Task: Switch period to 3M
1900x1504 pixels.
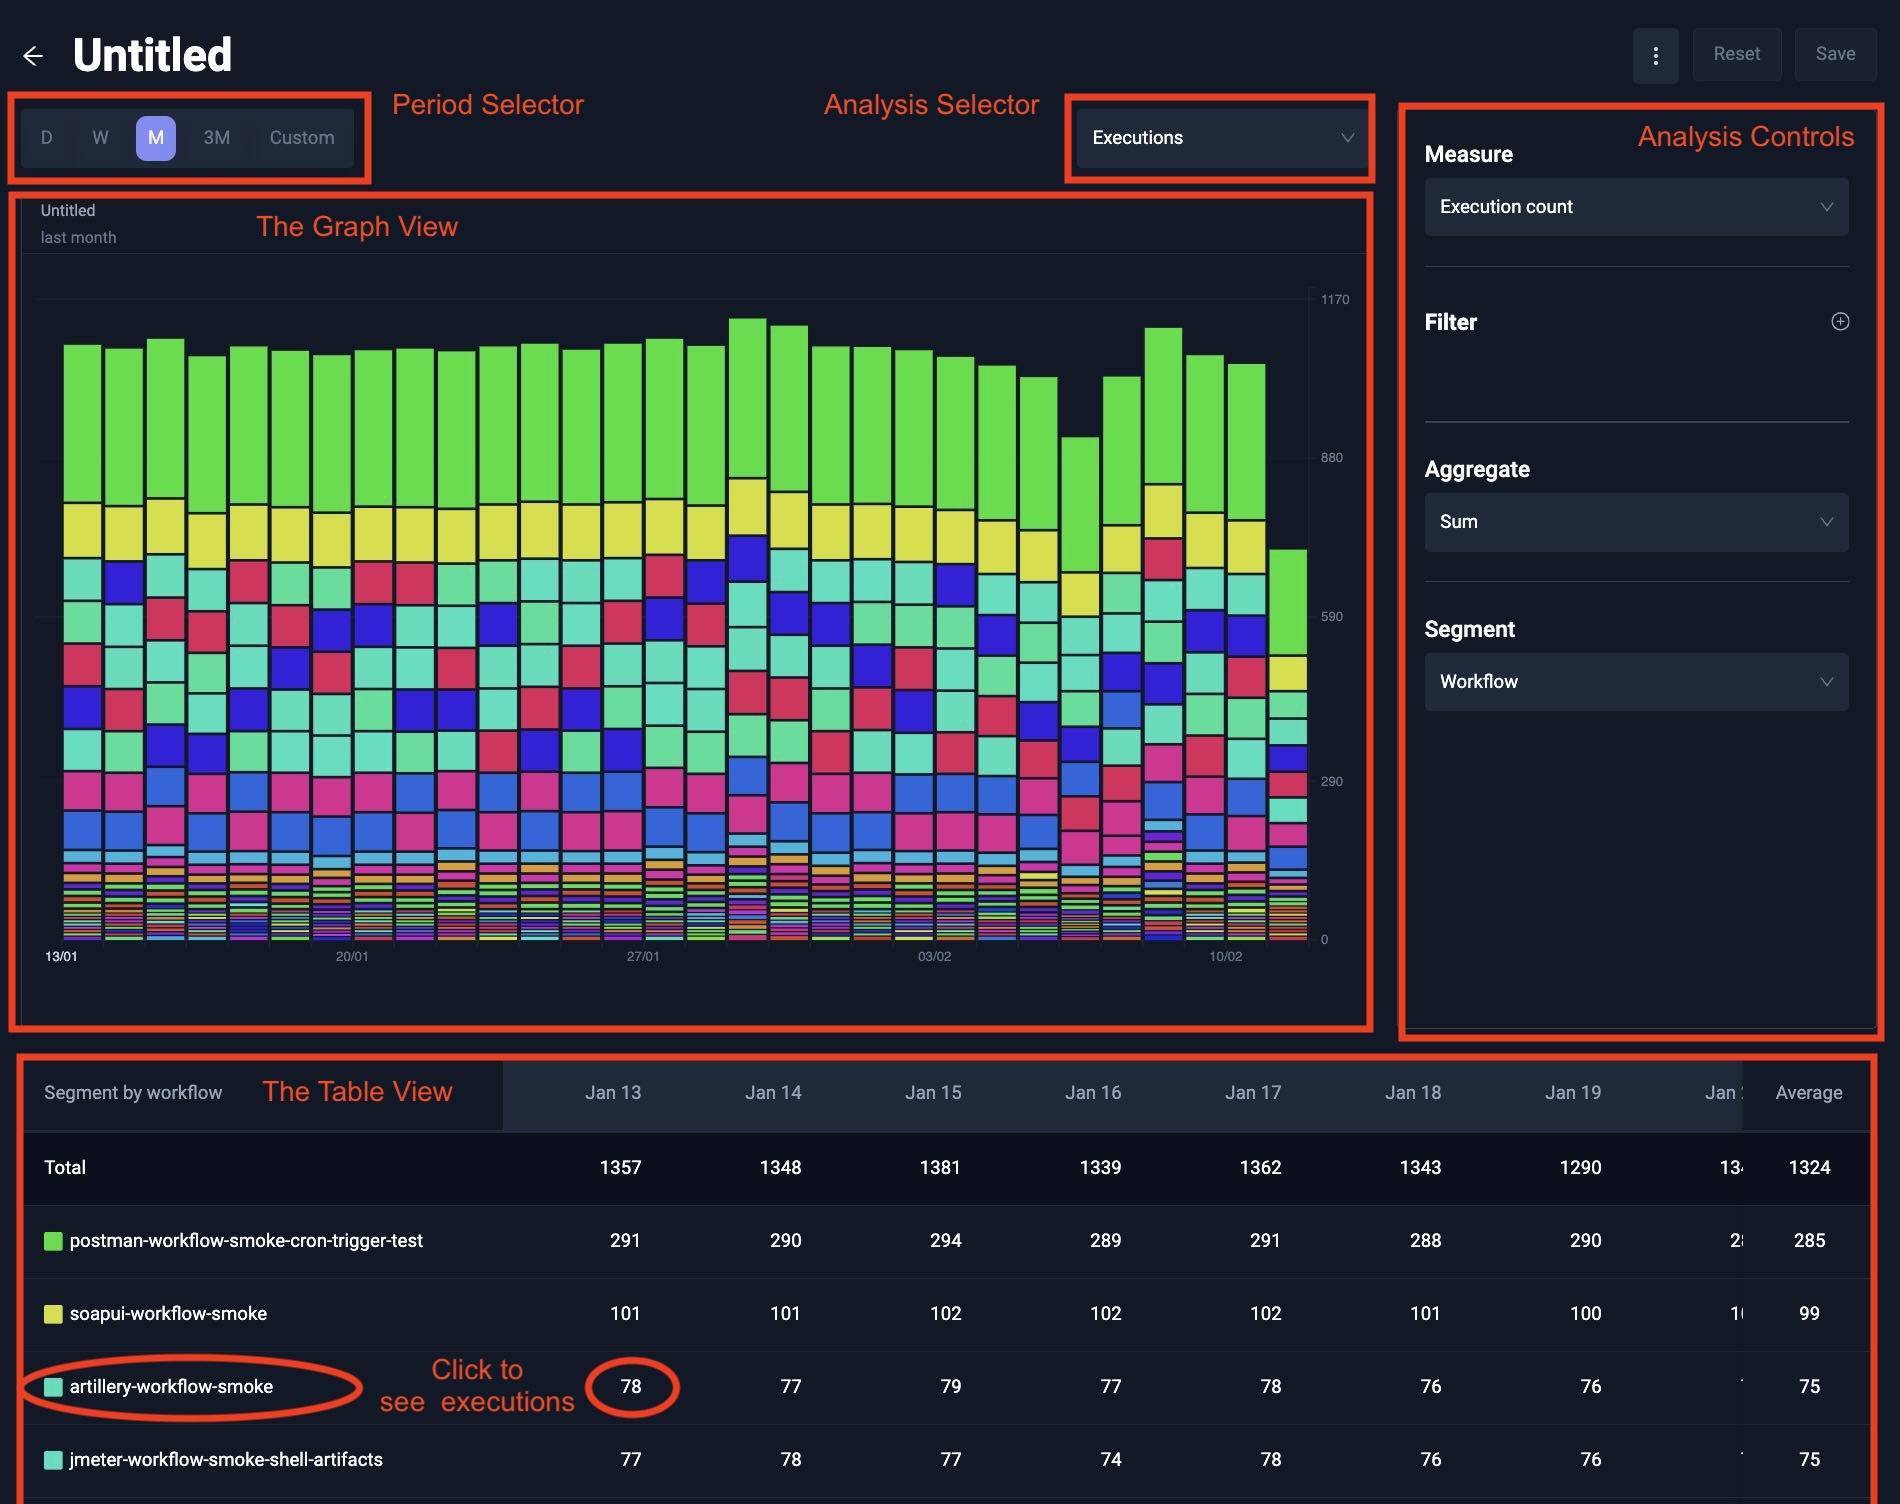Action: pyautogui.click(x=216, y=138)
